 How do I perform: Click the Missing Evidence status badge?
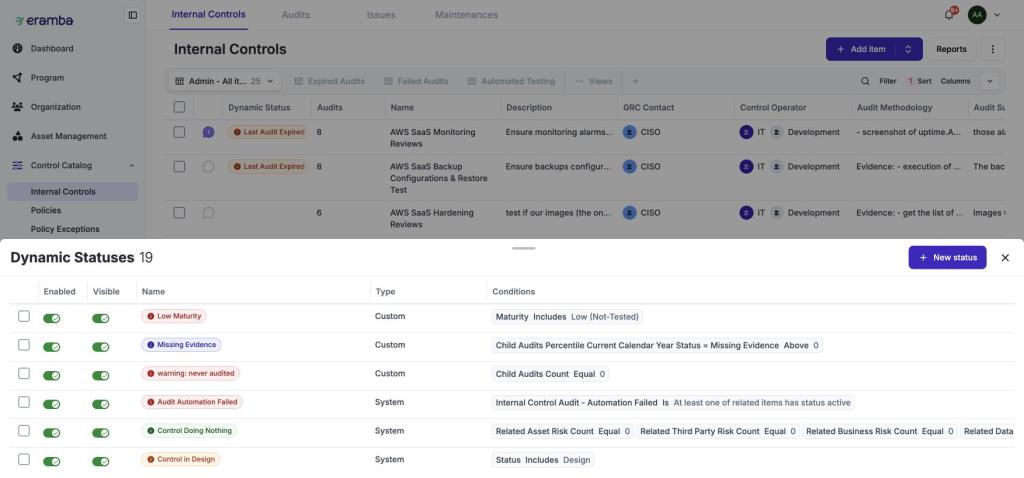(x=182, y=345)
